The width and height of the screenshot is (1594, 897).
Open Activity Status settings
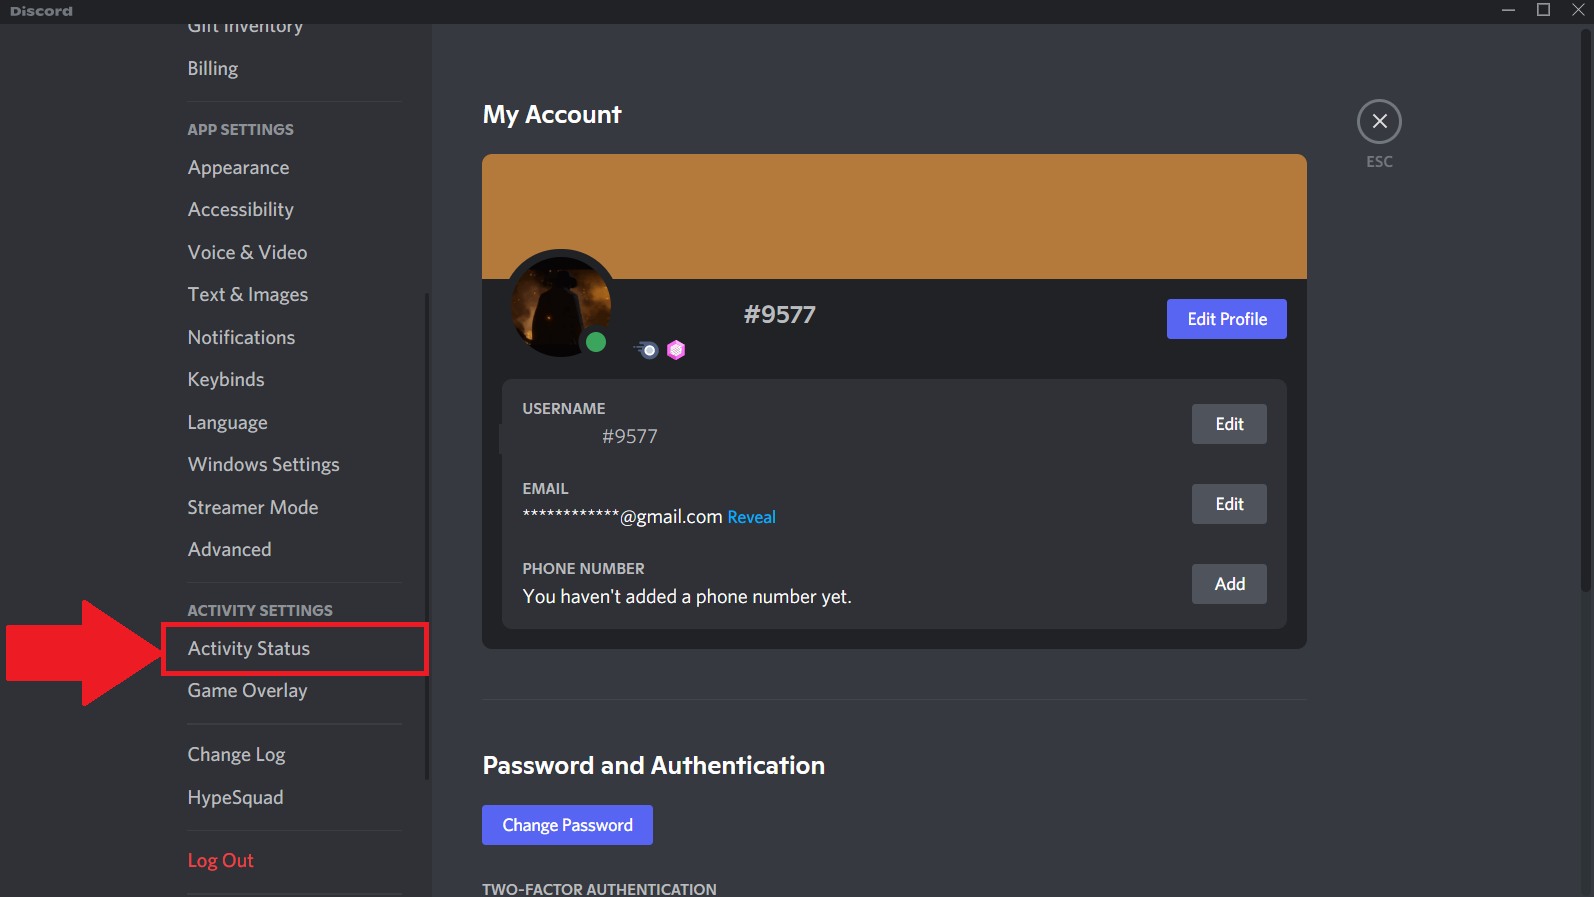[x=249, y=649]
